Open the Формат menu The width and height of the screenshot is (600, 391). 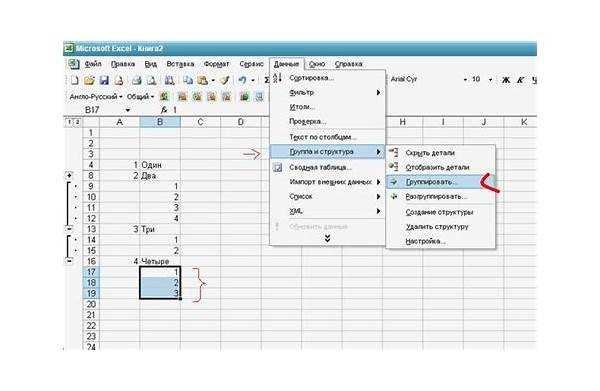point(216,64)
